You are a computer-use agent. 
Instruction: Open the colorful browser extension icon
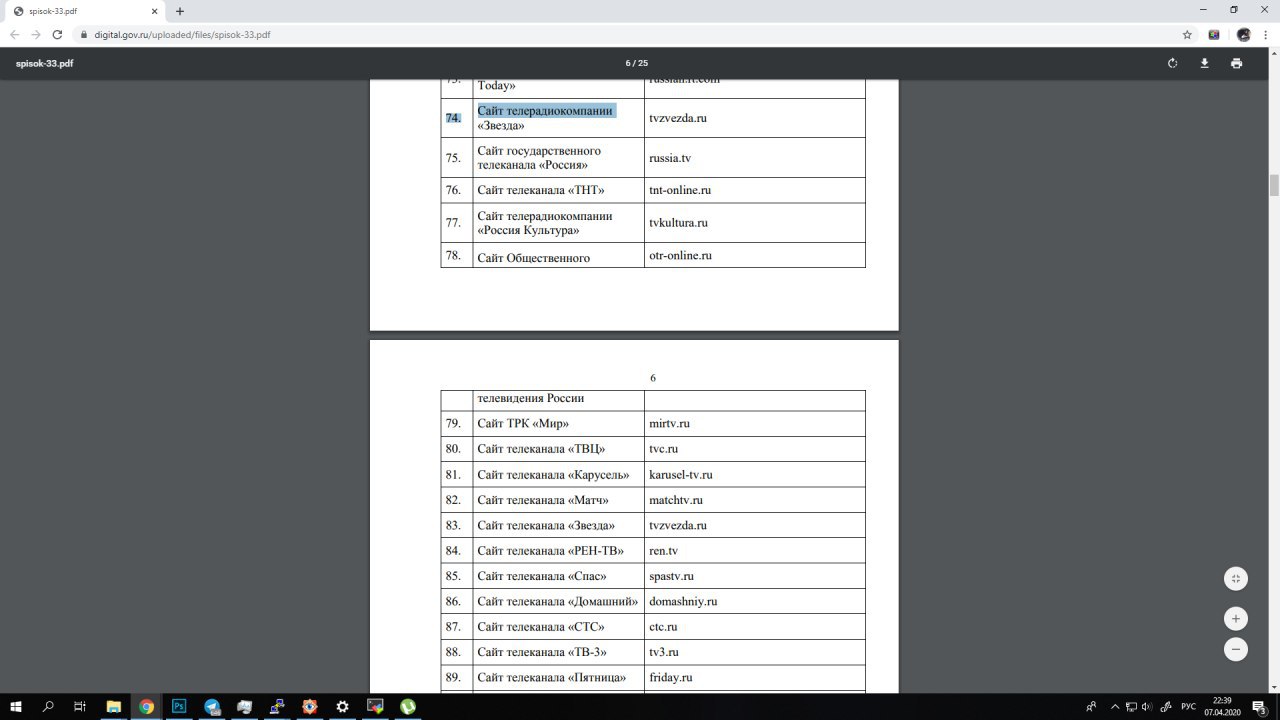tap(1214, 34)
